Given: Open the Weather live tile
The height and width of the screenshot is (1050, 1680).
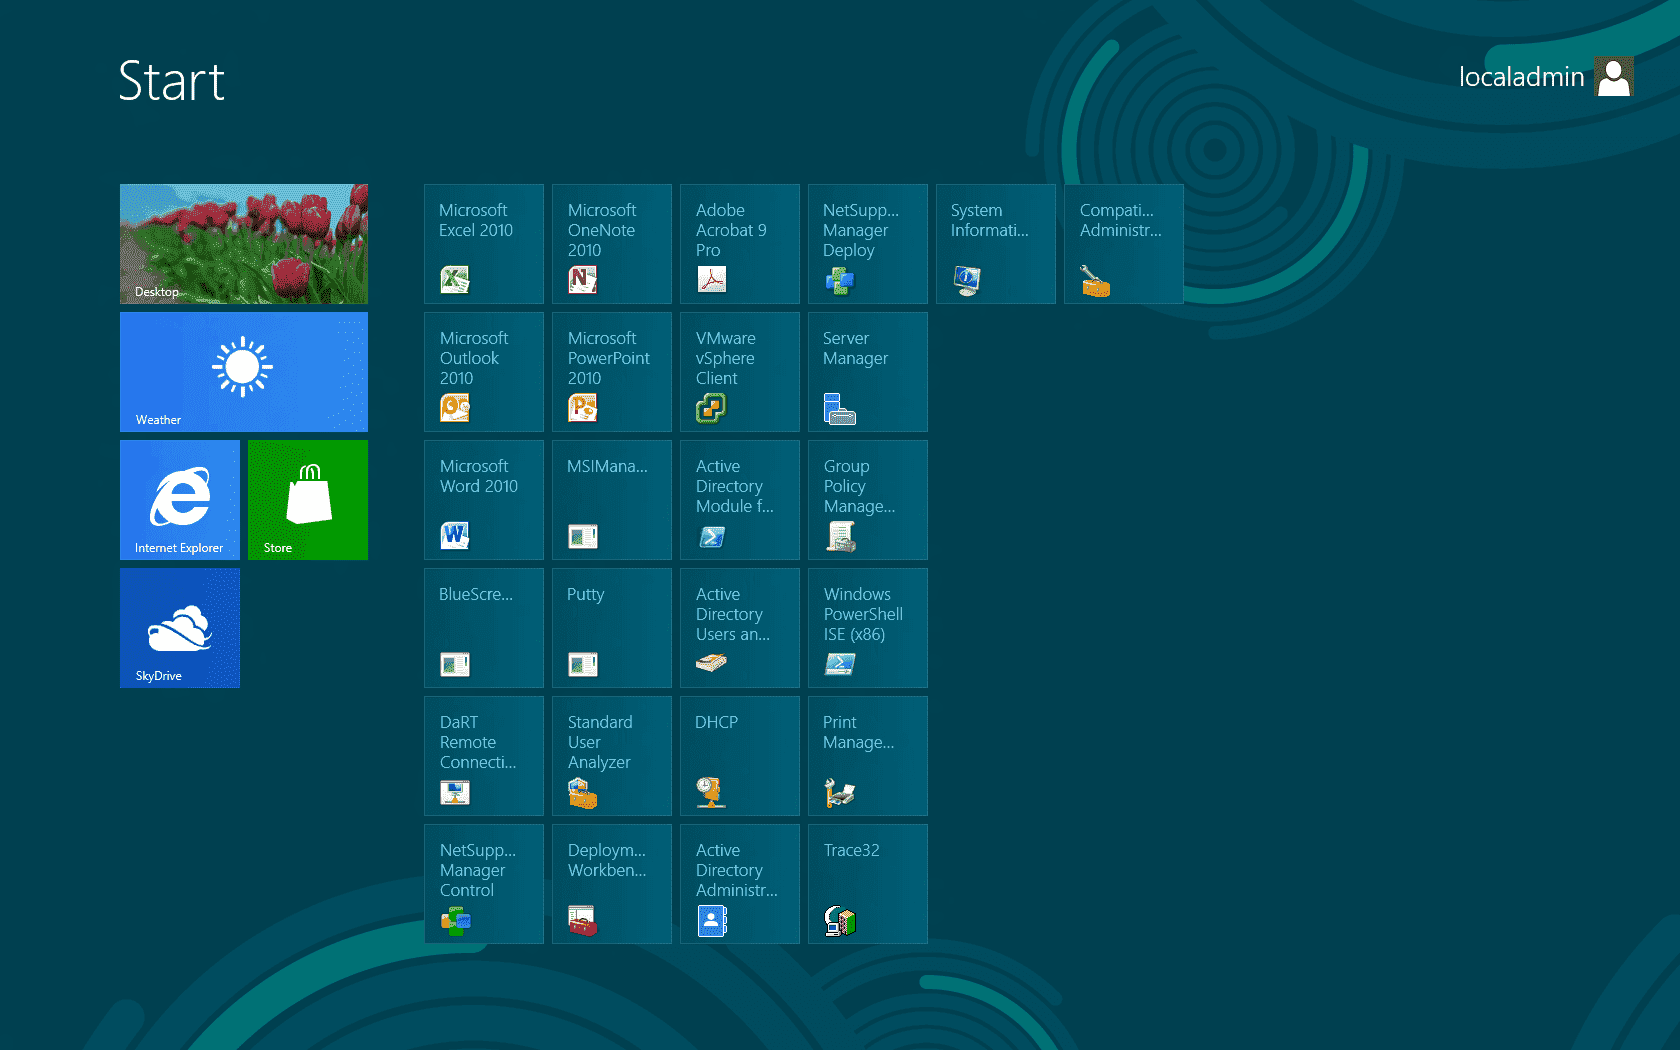Looking at the screenshot, I should coord(244,372).
